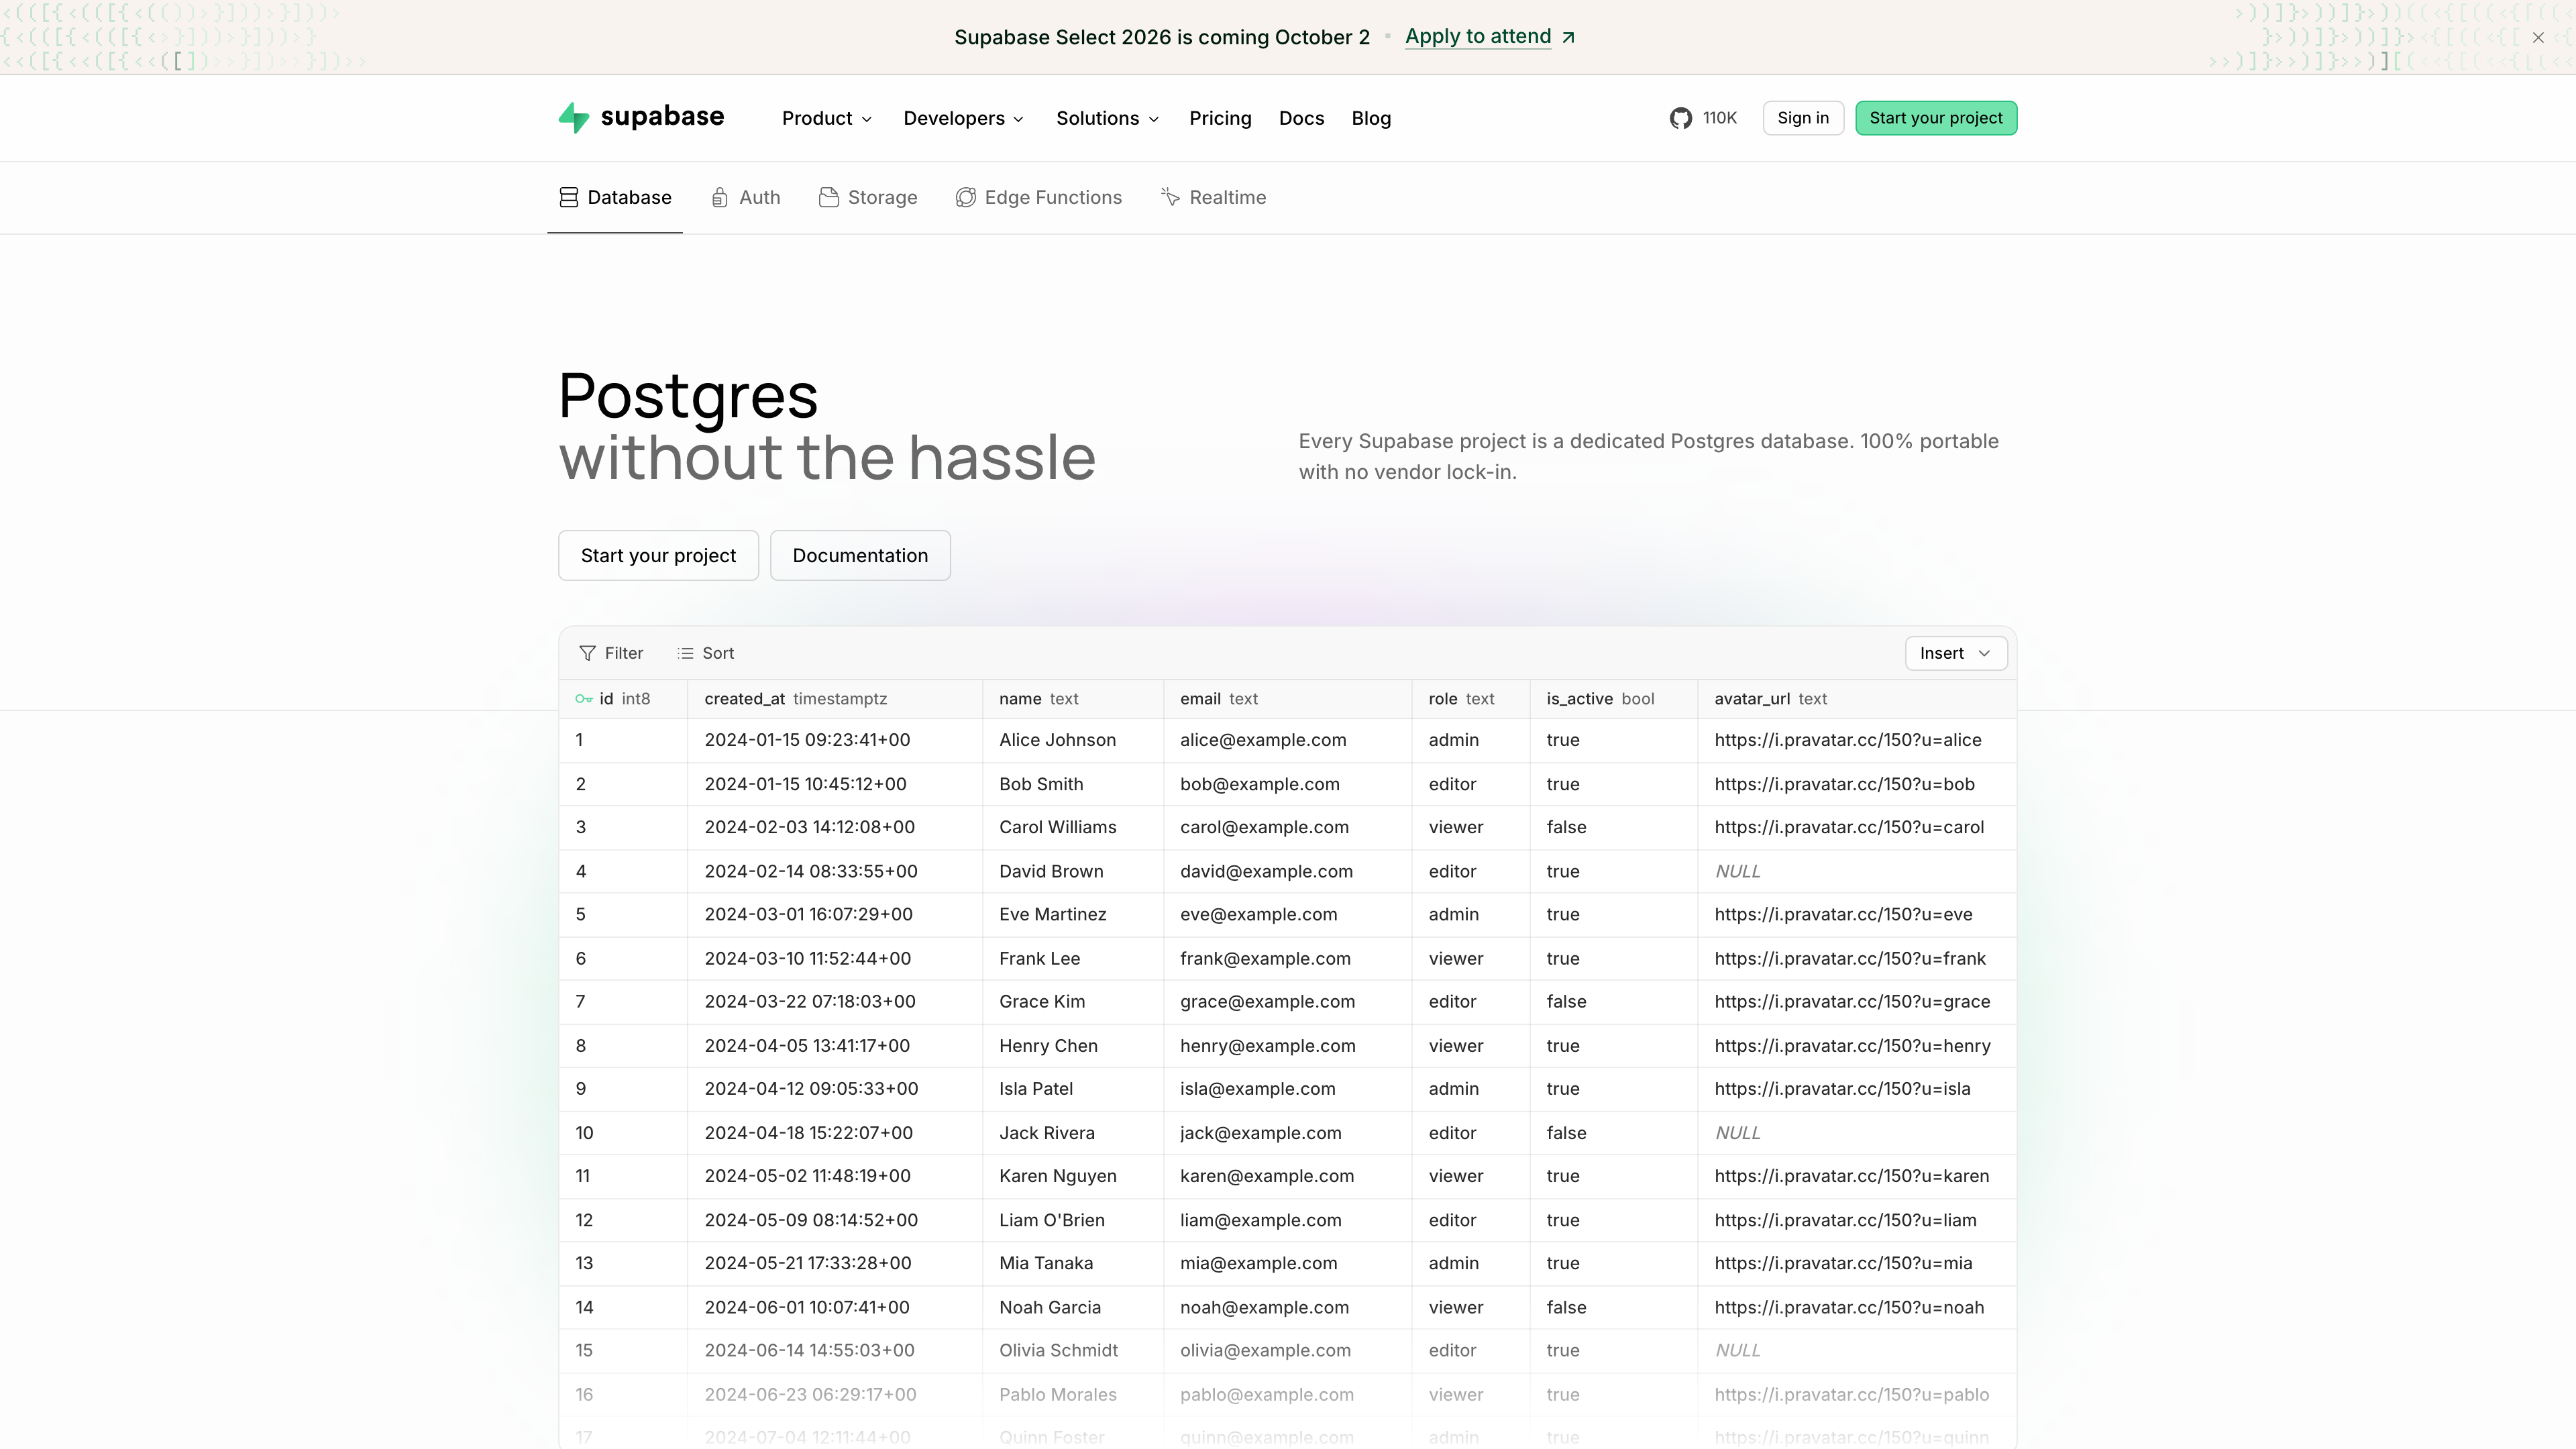The height and width of the screenshot is (1449, 2576).
Task: Open the Documentation button
Action: 860,555
